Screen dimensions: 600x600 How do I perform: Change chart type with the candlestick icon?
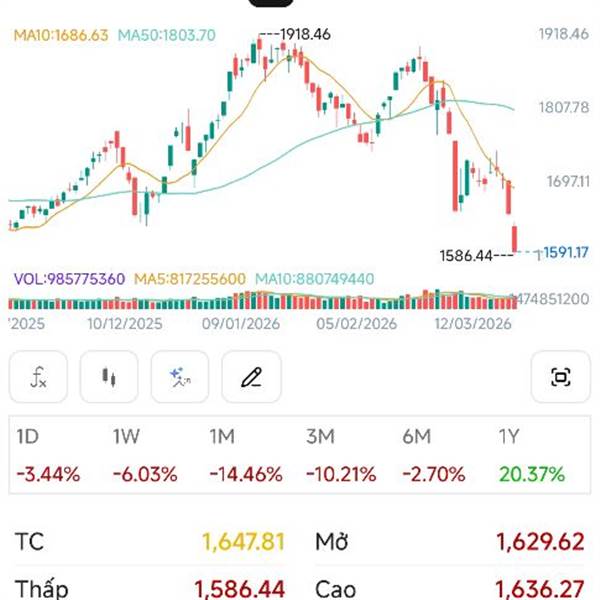click(110, 377)
